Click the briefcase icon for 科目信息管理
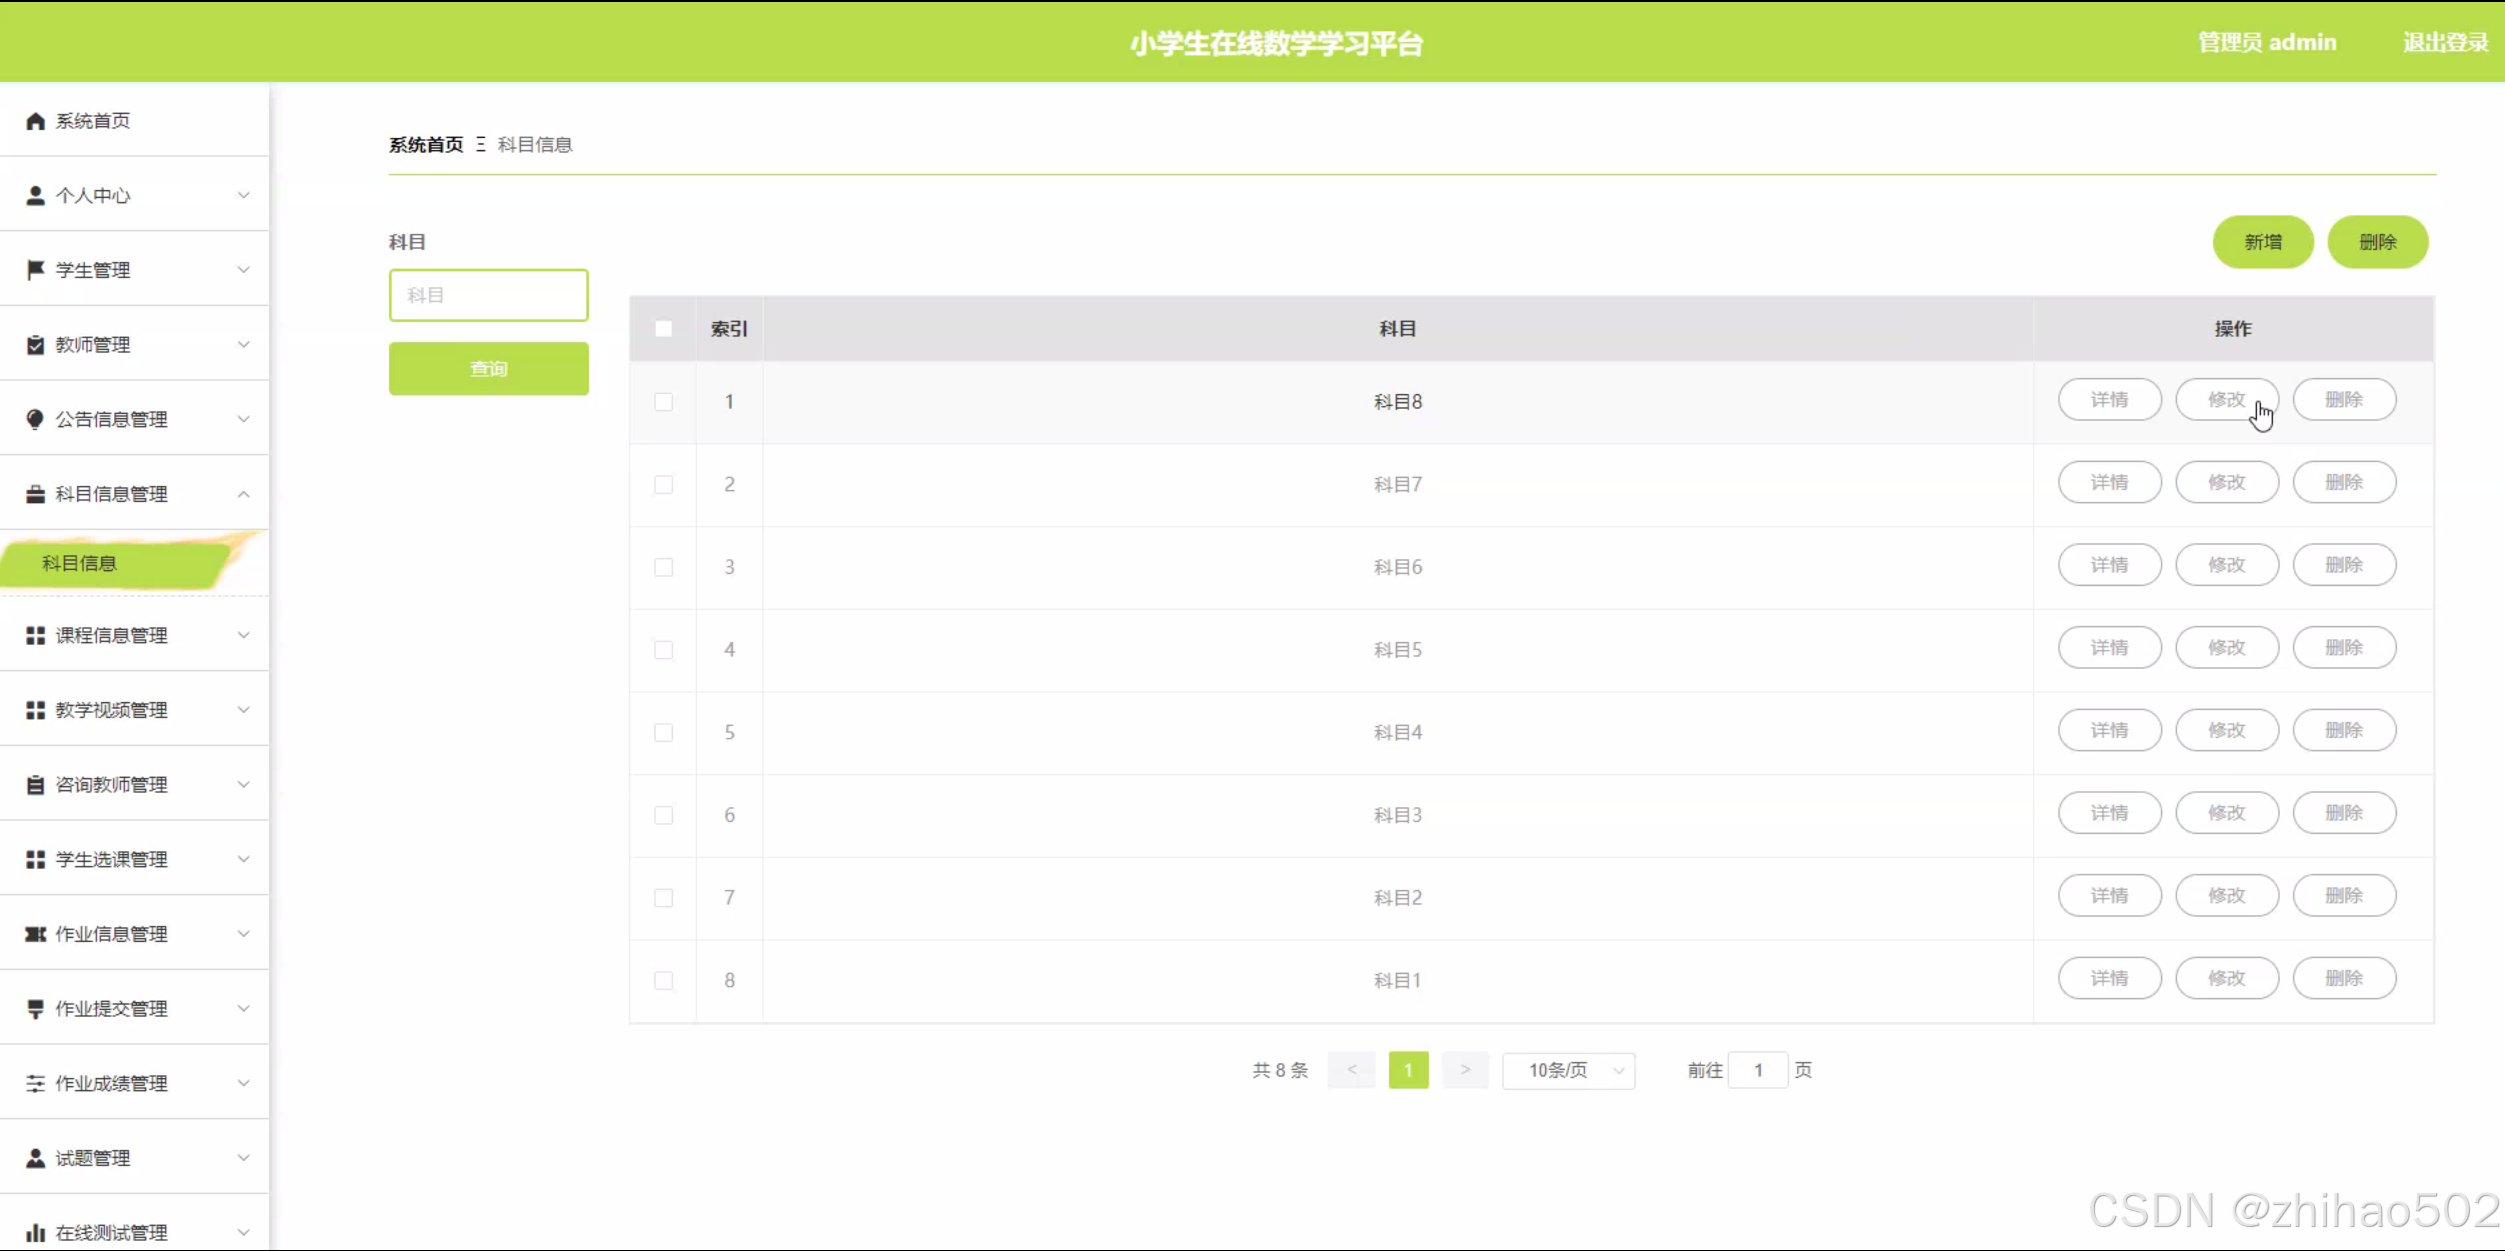Screen dimensions: 2505x1251 coord(35,494)
